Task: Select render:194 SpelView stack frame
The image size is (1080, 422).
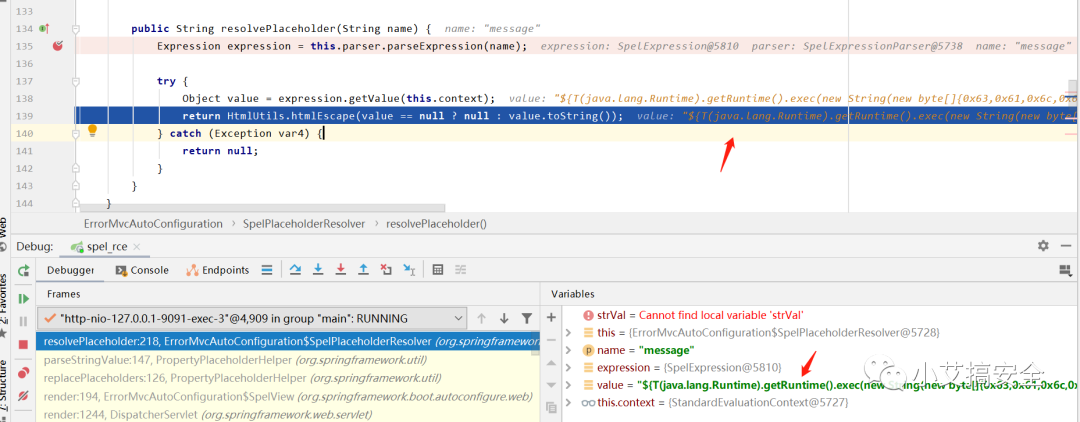Action: (x=289, y=397)
